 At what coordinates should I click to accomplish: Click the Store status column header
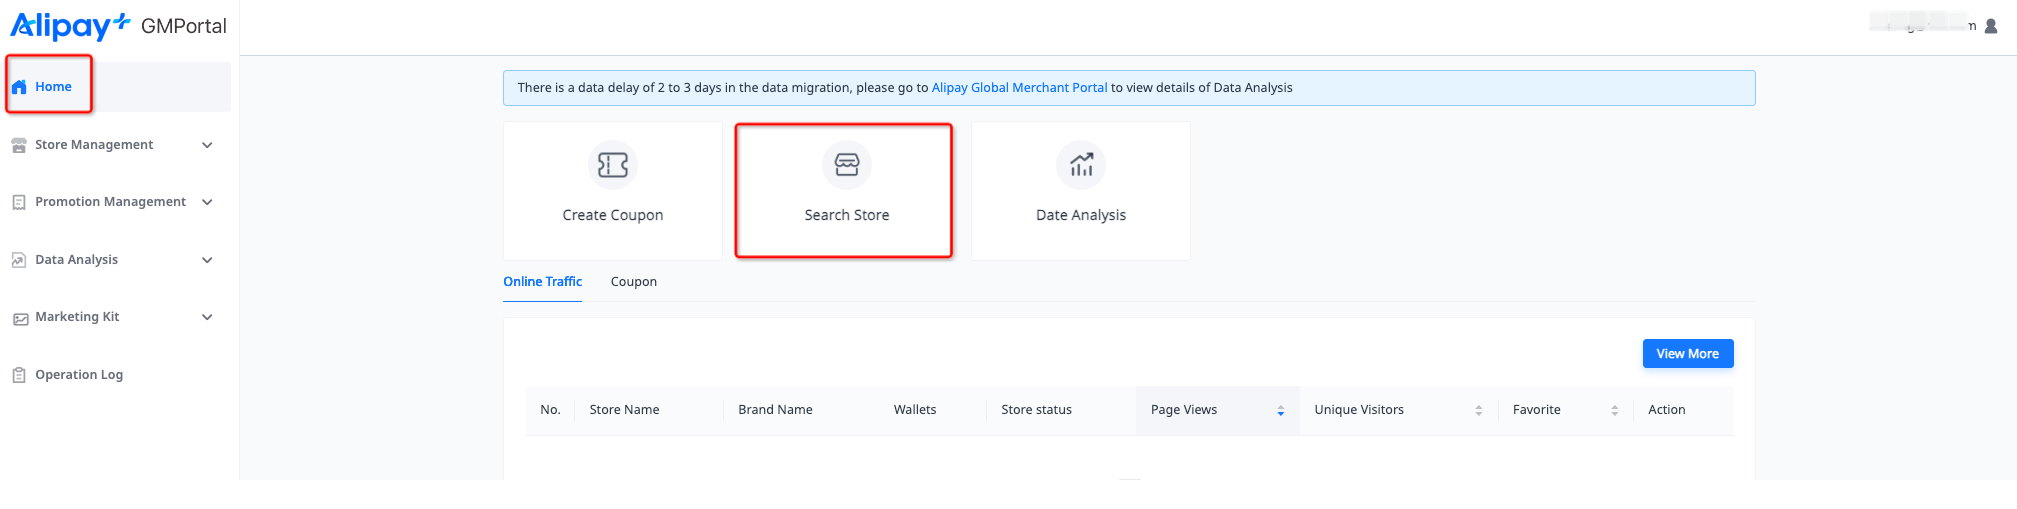[1036, 410]
